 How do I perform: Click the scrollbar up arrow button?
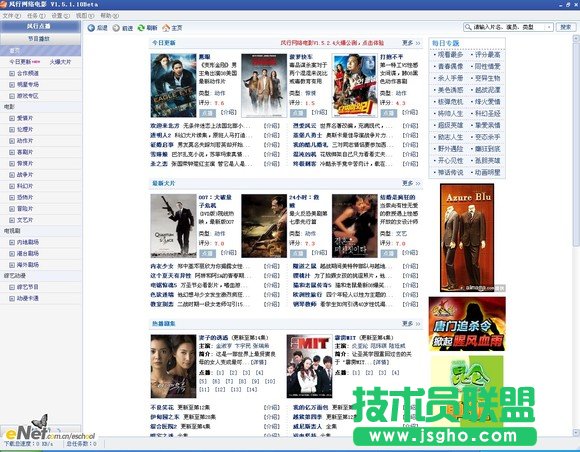pyautogui.click(x=576, y=38)
